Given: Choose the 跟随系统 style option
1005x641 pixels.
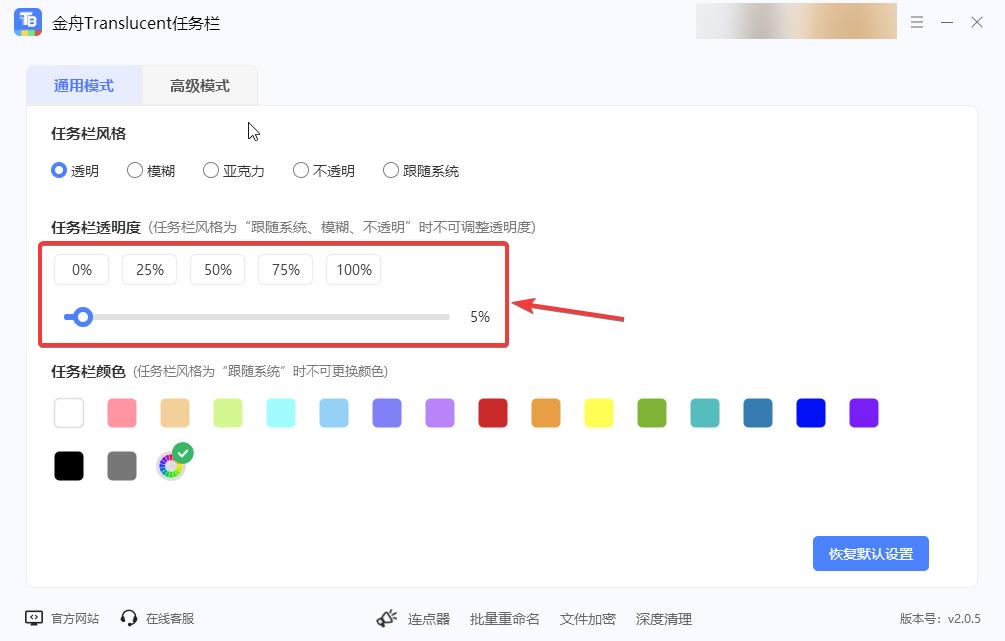Looking at the screenshot, I should tap(420, 170).
